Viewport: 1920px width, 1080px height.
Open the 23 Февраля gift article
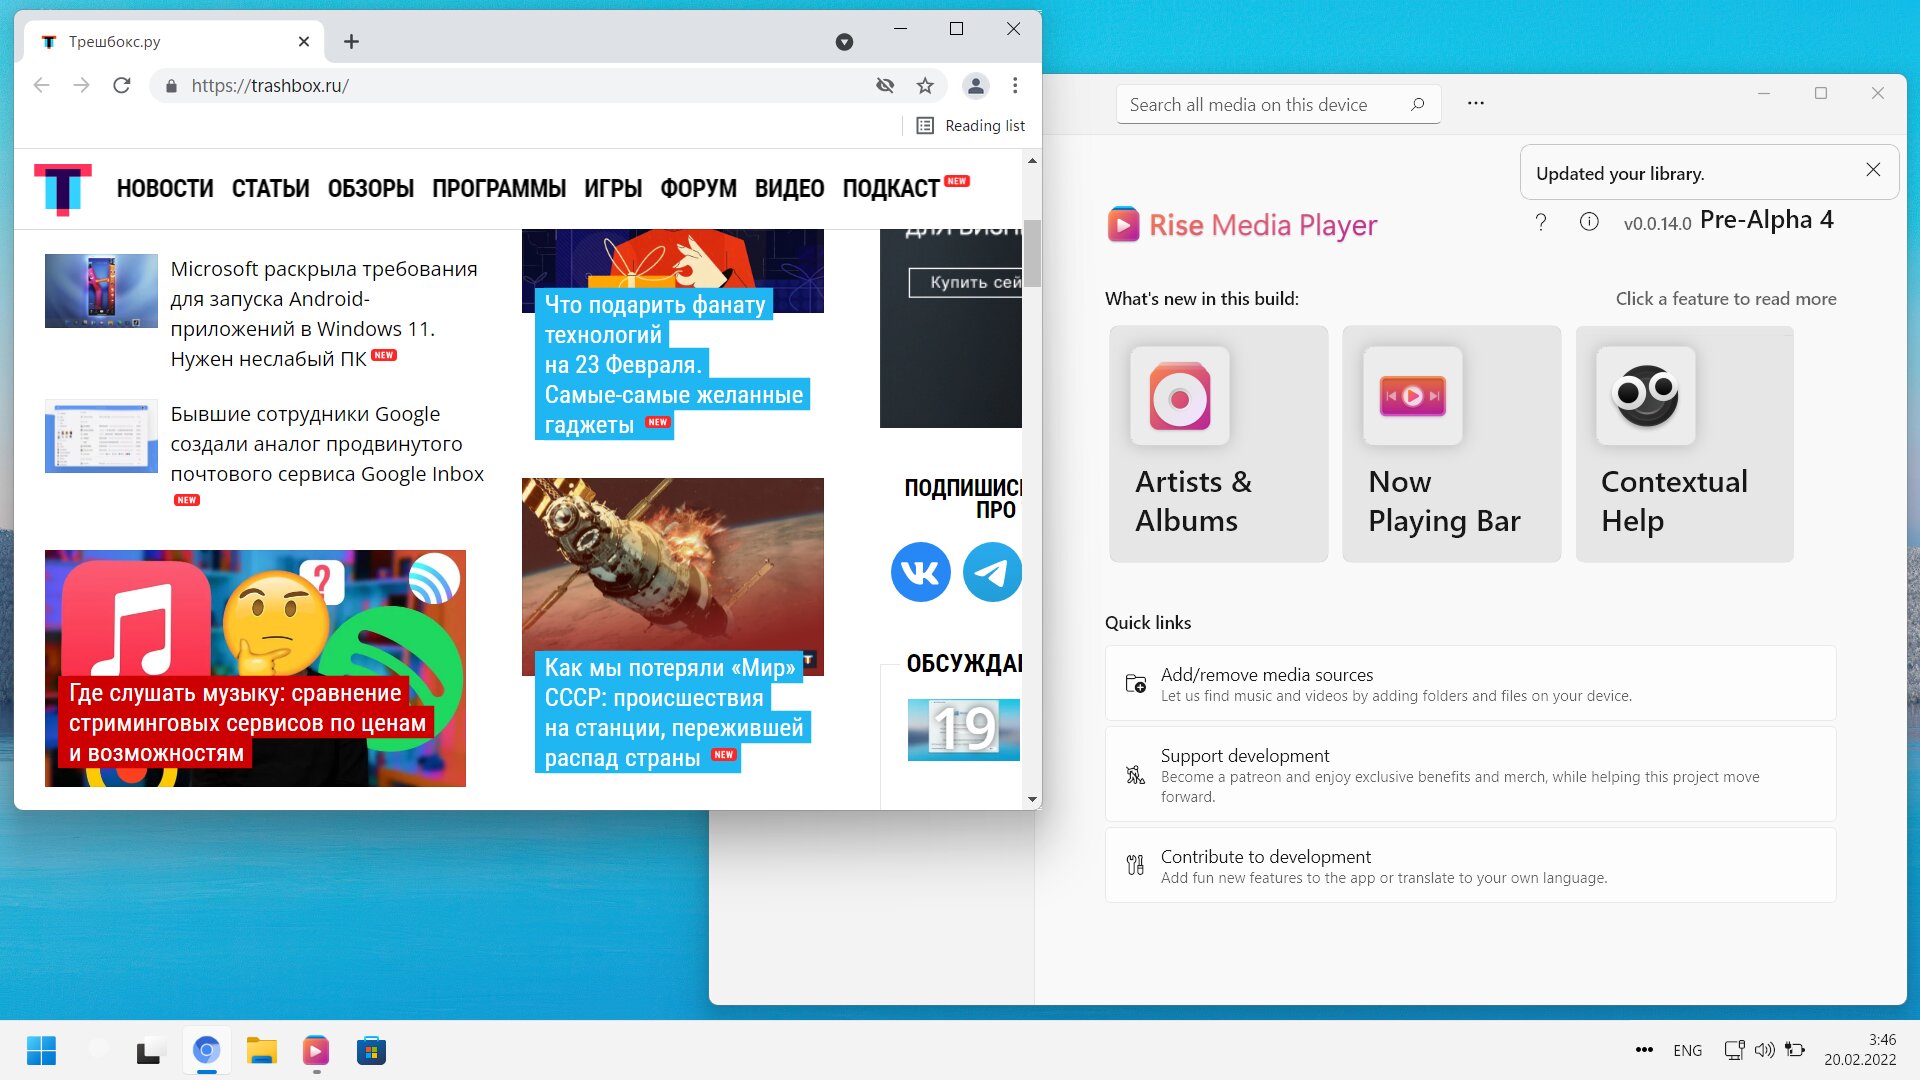coord(672,365)
